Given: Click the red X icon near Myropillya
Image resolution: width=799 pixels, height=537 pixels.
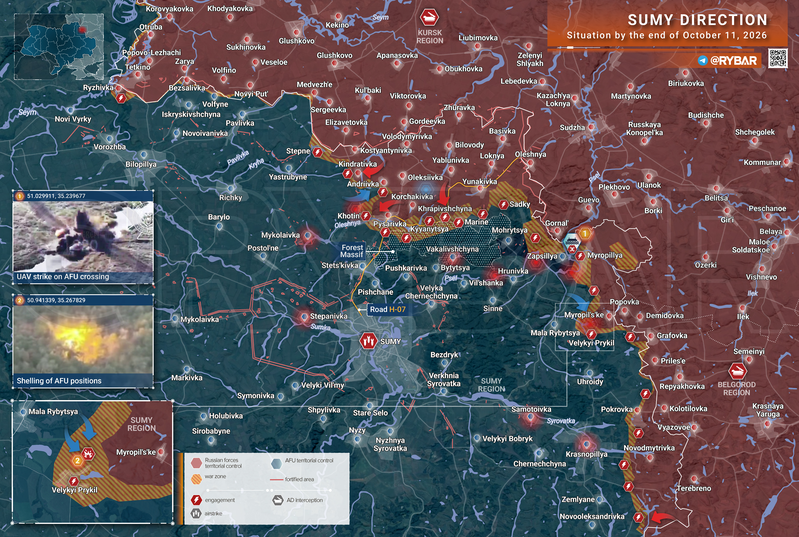Looking at the screenshot, I should pos(572,249).
